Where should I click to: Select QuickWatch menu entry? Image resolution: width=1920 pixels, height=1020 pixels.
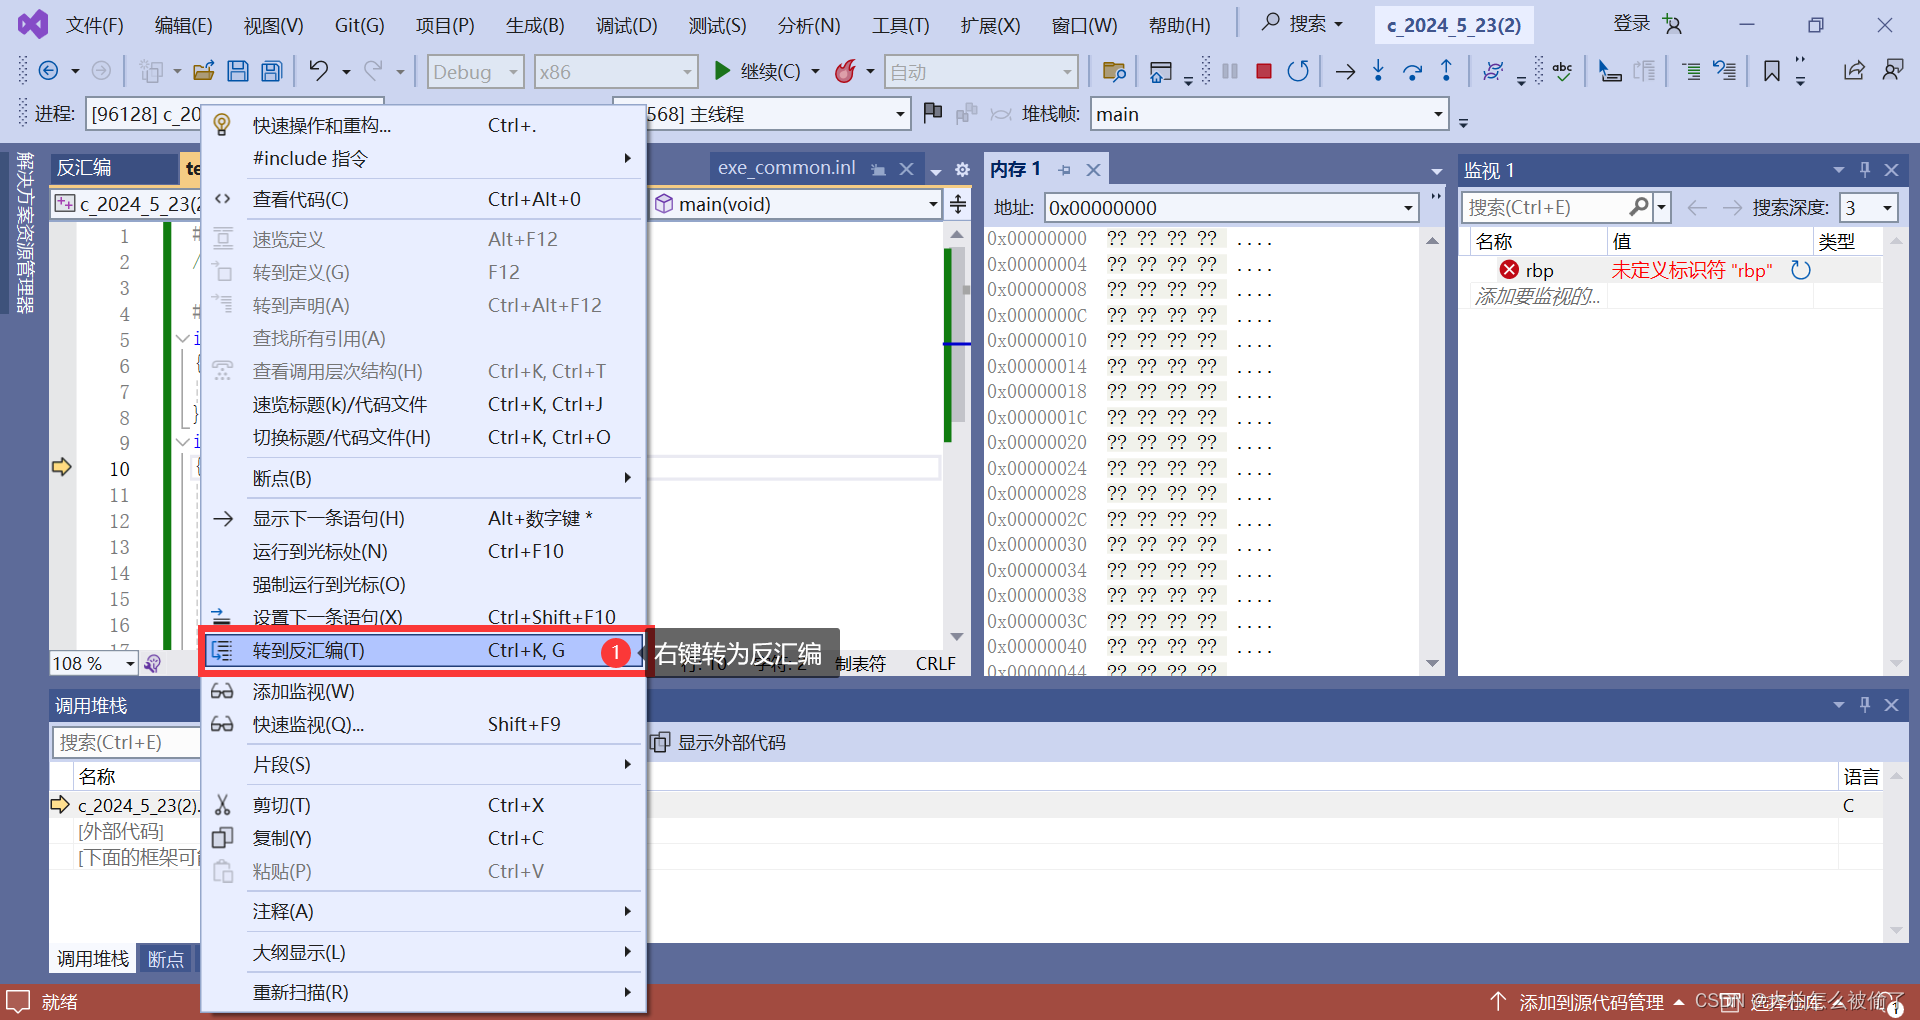(422, 725)
